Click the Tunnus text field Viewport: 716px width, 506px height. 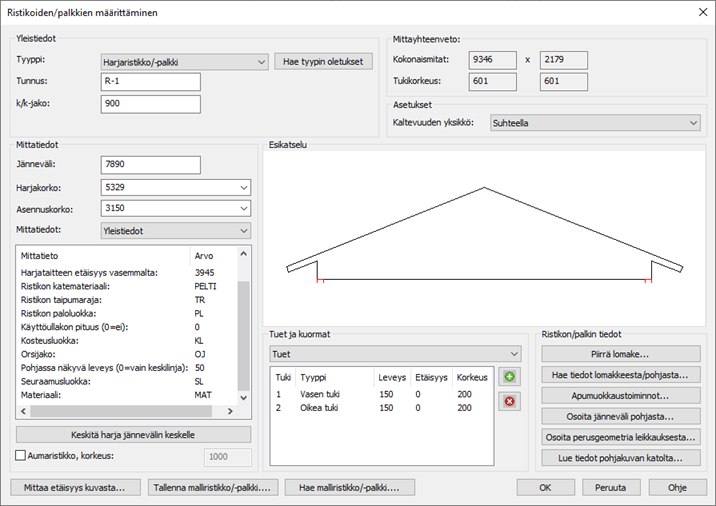point(150,82)
